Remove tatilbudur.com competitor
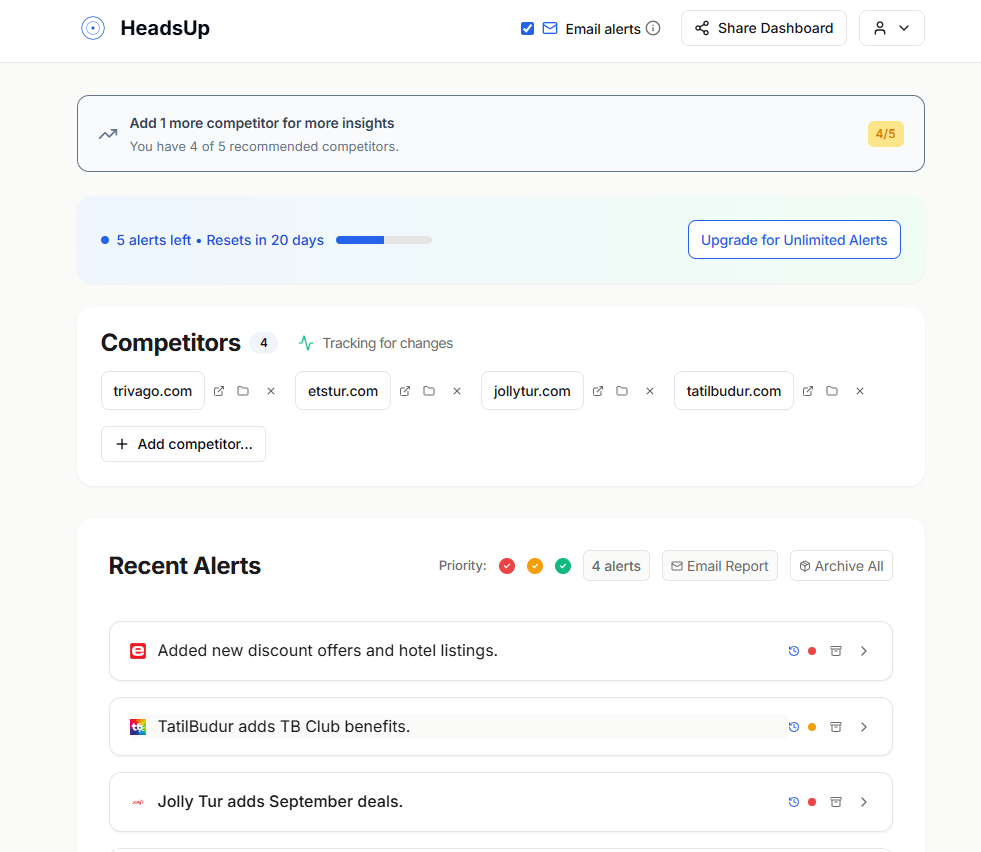 (860, 391)
